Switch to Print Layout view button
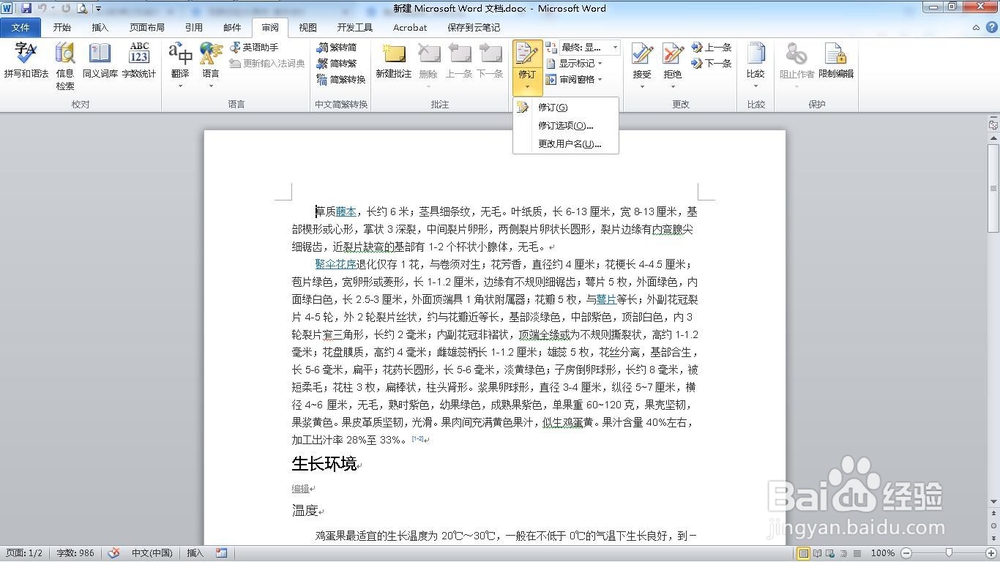Viewport: 1000px width, 562px height. [x=804, y=553]
